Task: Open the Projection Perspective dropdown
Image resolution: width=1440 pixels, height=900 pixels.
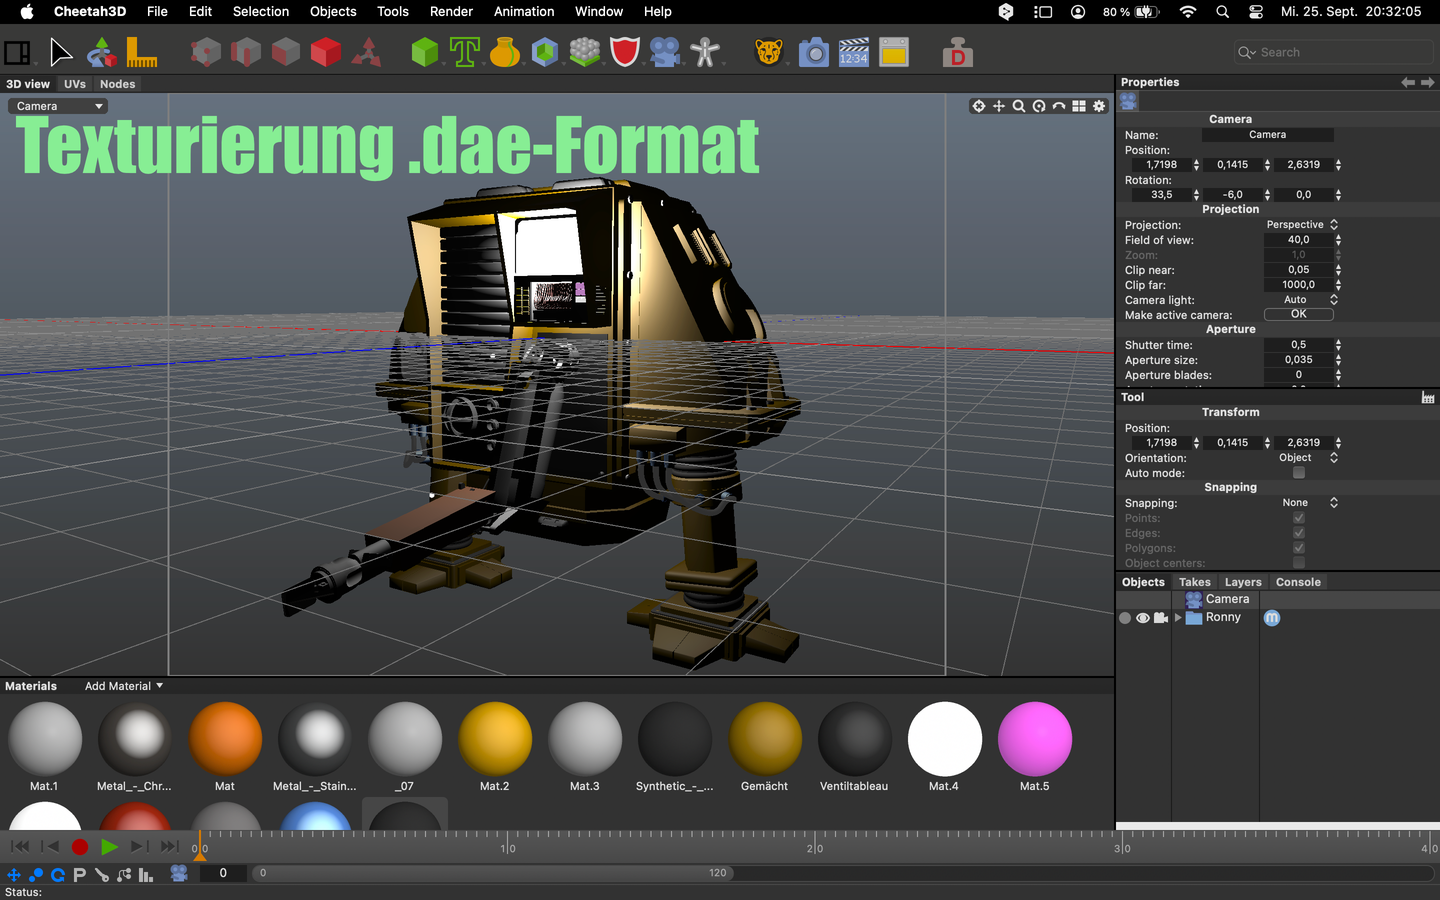Action: click(1301, 225)
